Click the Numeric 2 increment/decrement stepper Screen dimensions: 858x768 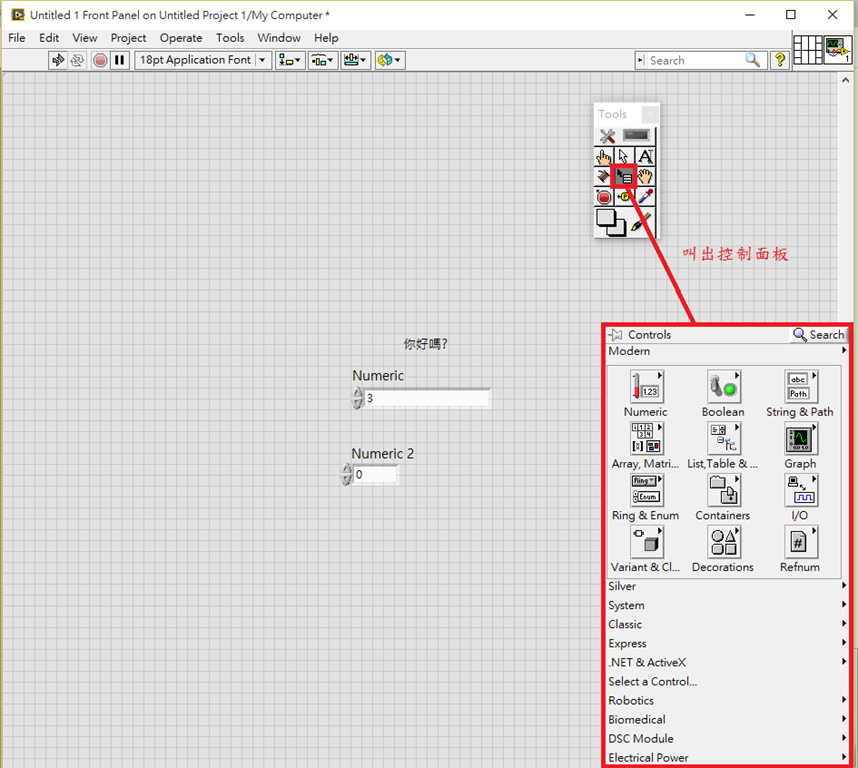(347, 474)
